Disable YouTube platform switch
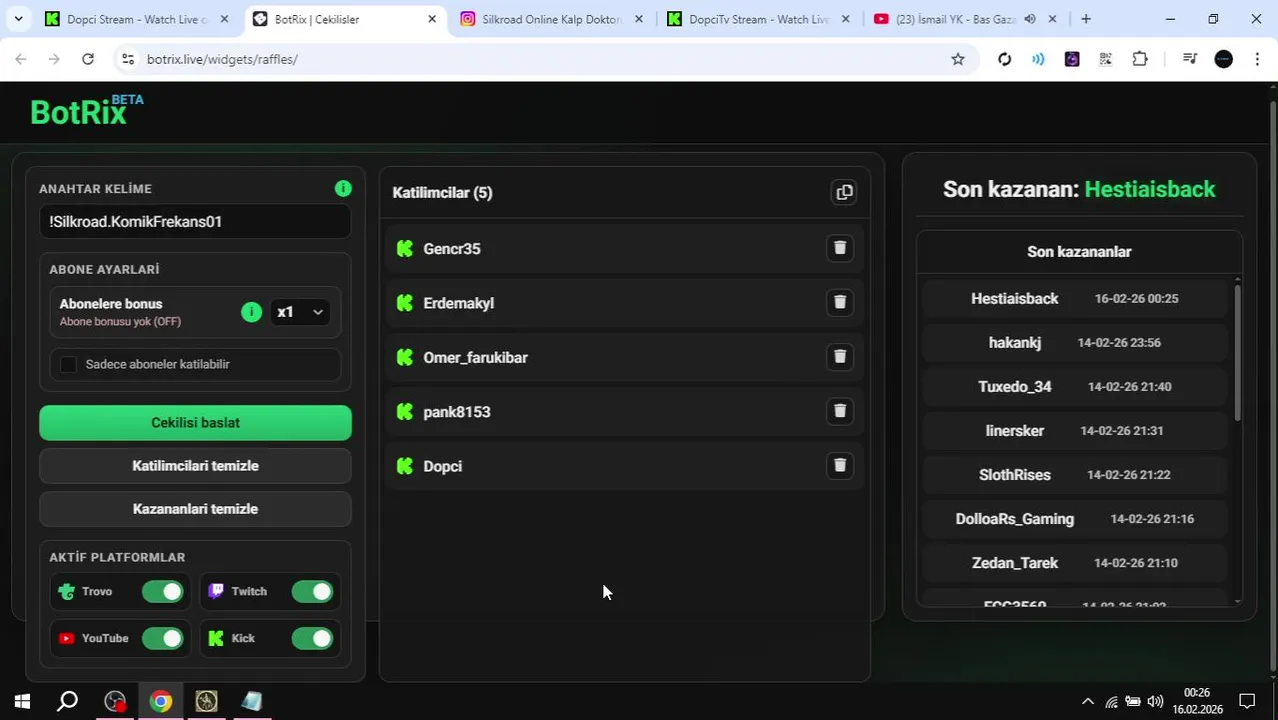Image resolution: width=1278 pixels, height=720 pixels. (x=162, y=638)
